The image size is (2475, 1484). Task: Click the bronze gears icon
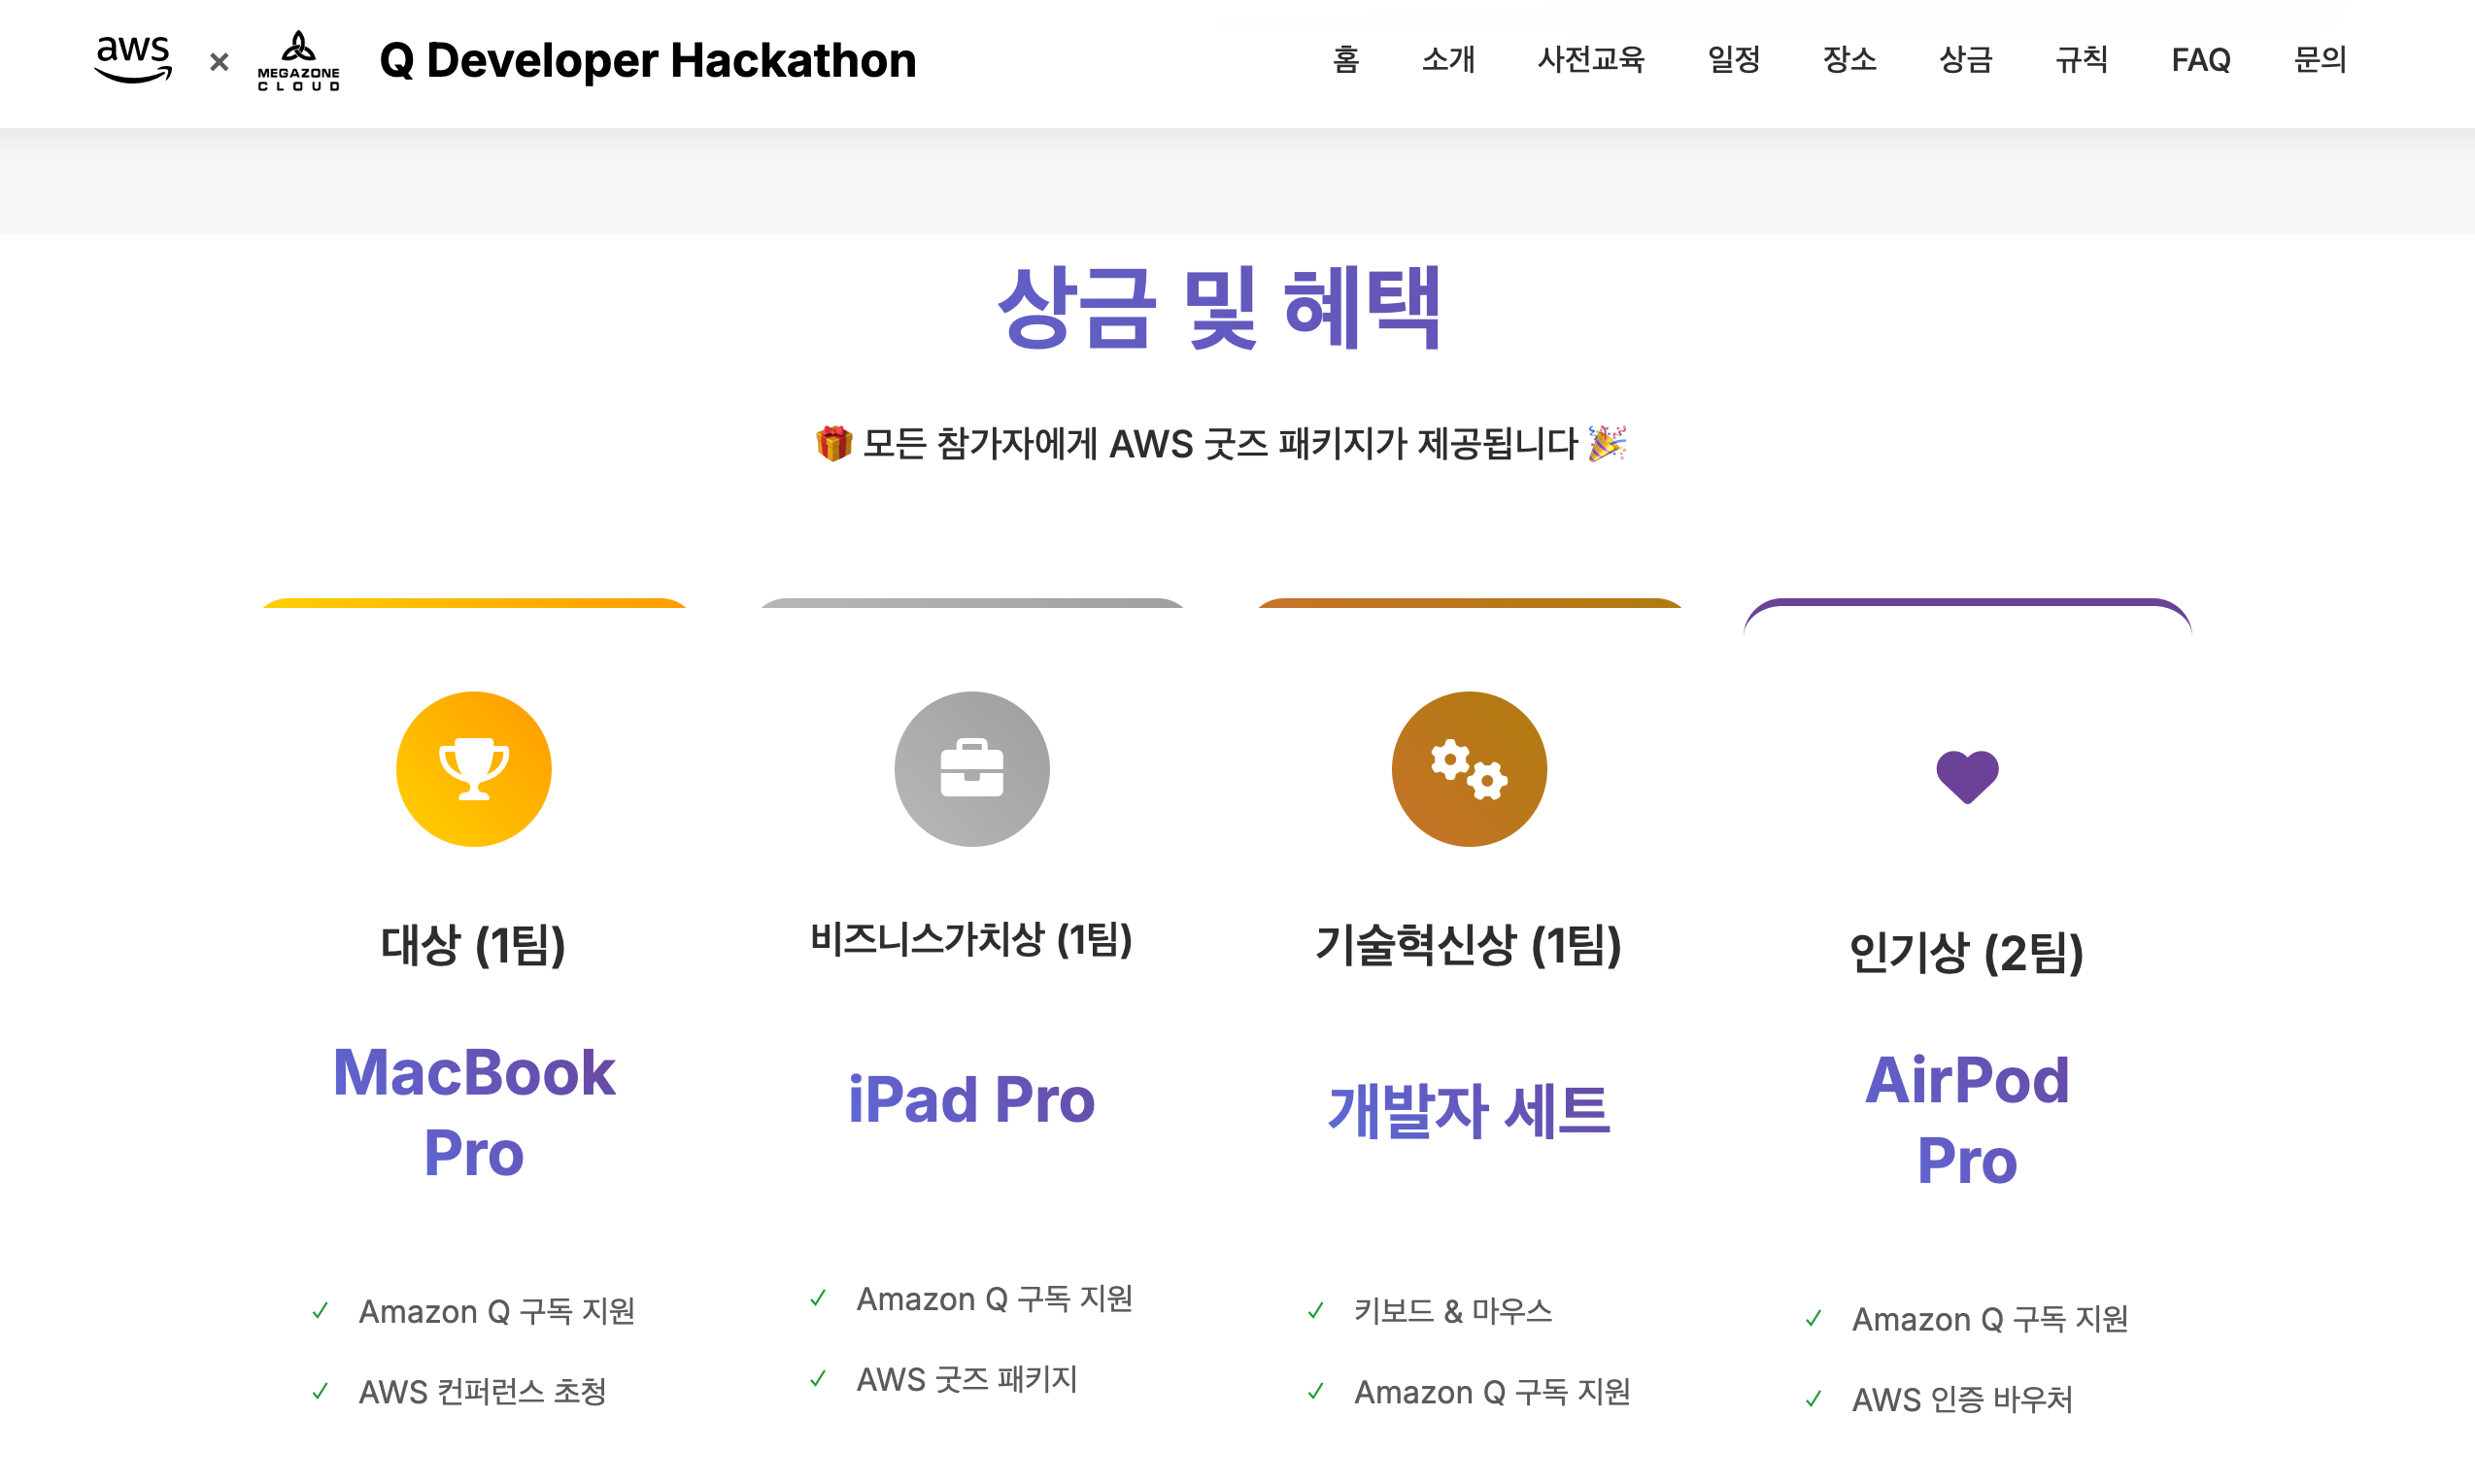click(x=1468, y=768)
